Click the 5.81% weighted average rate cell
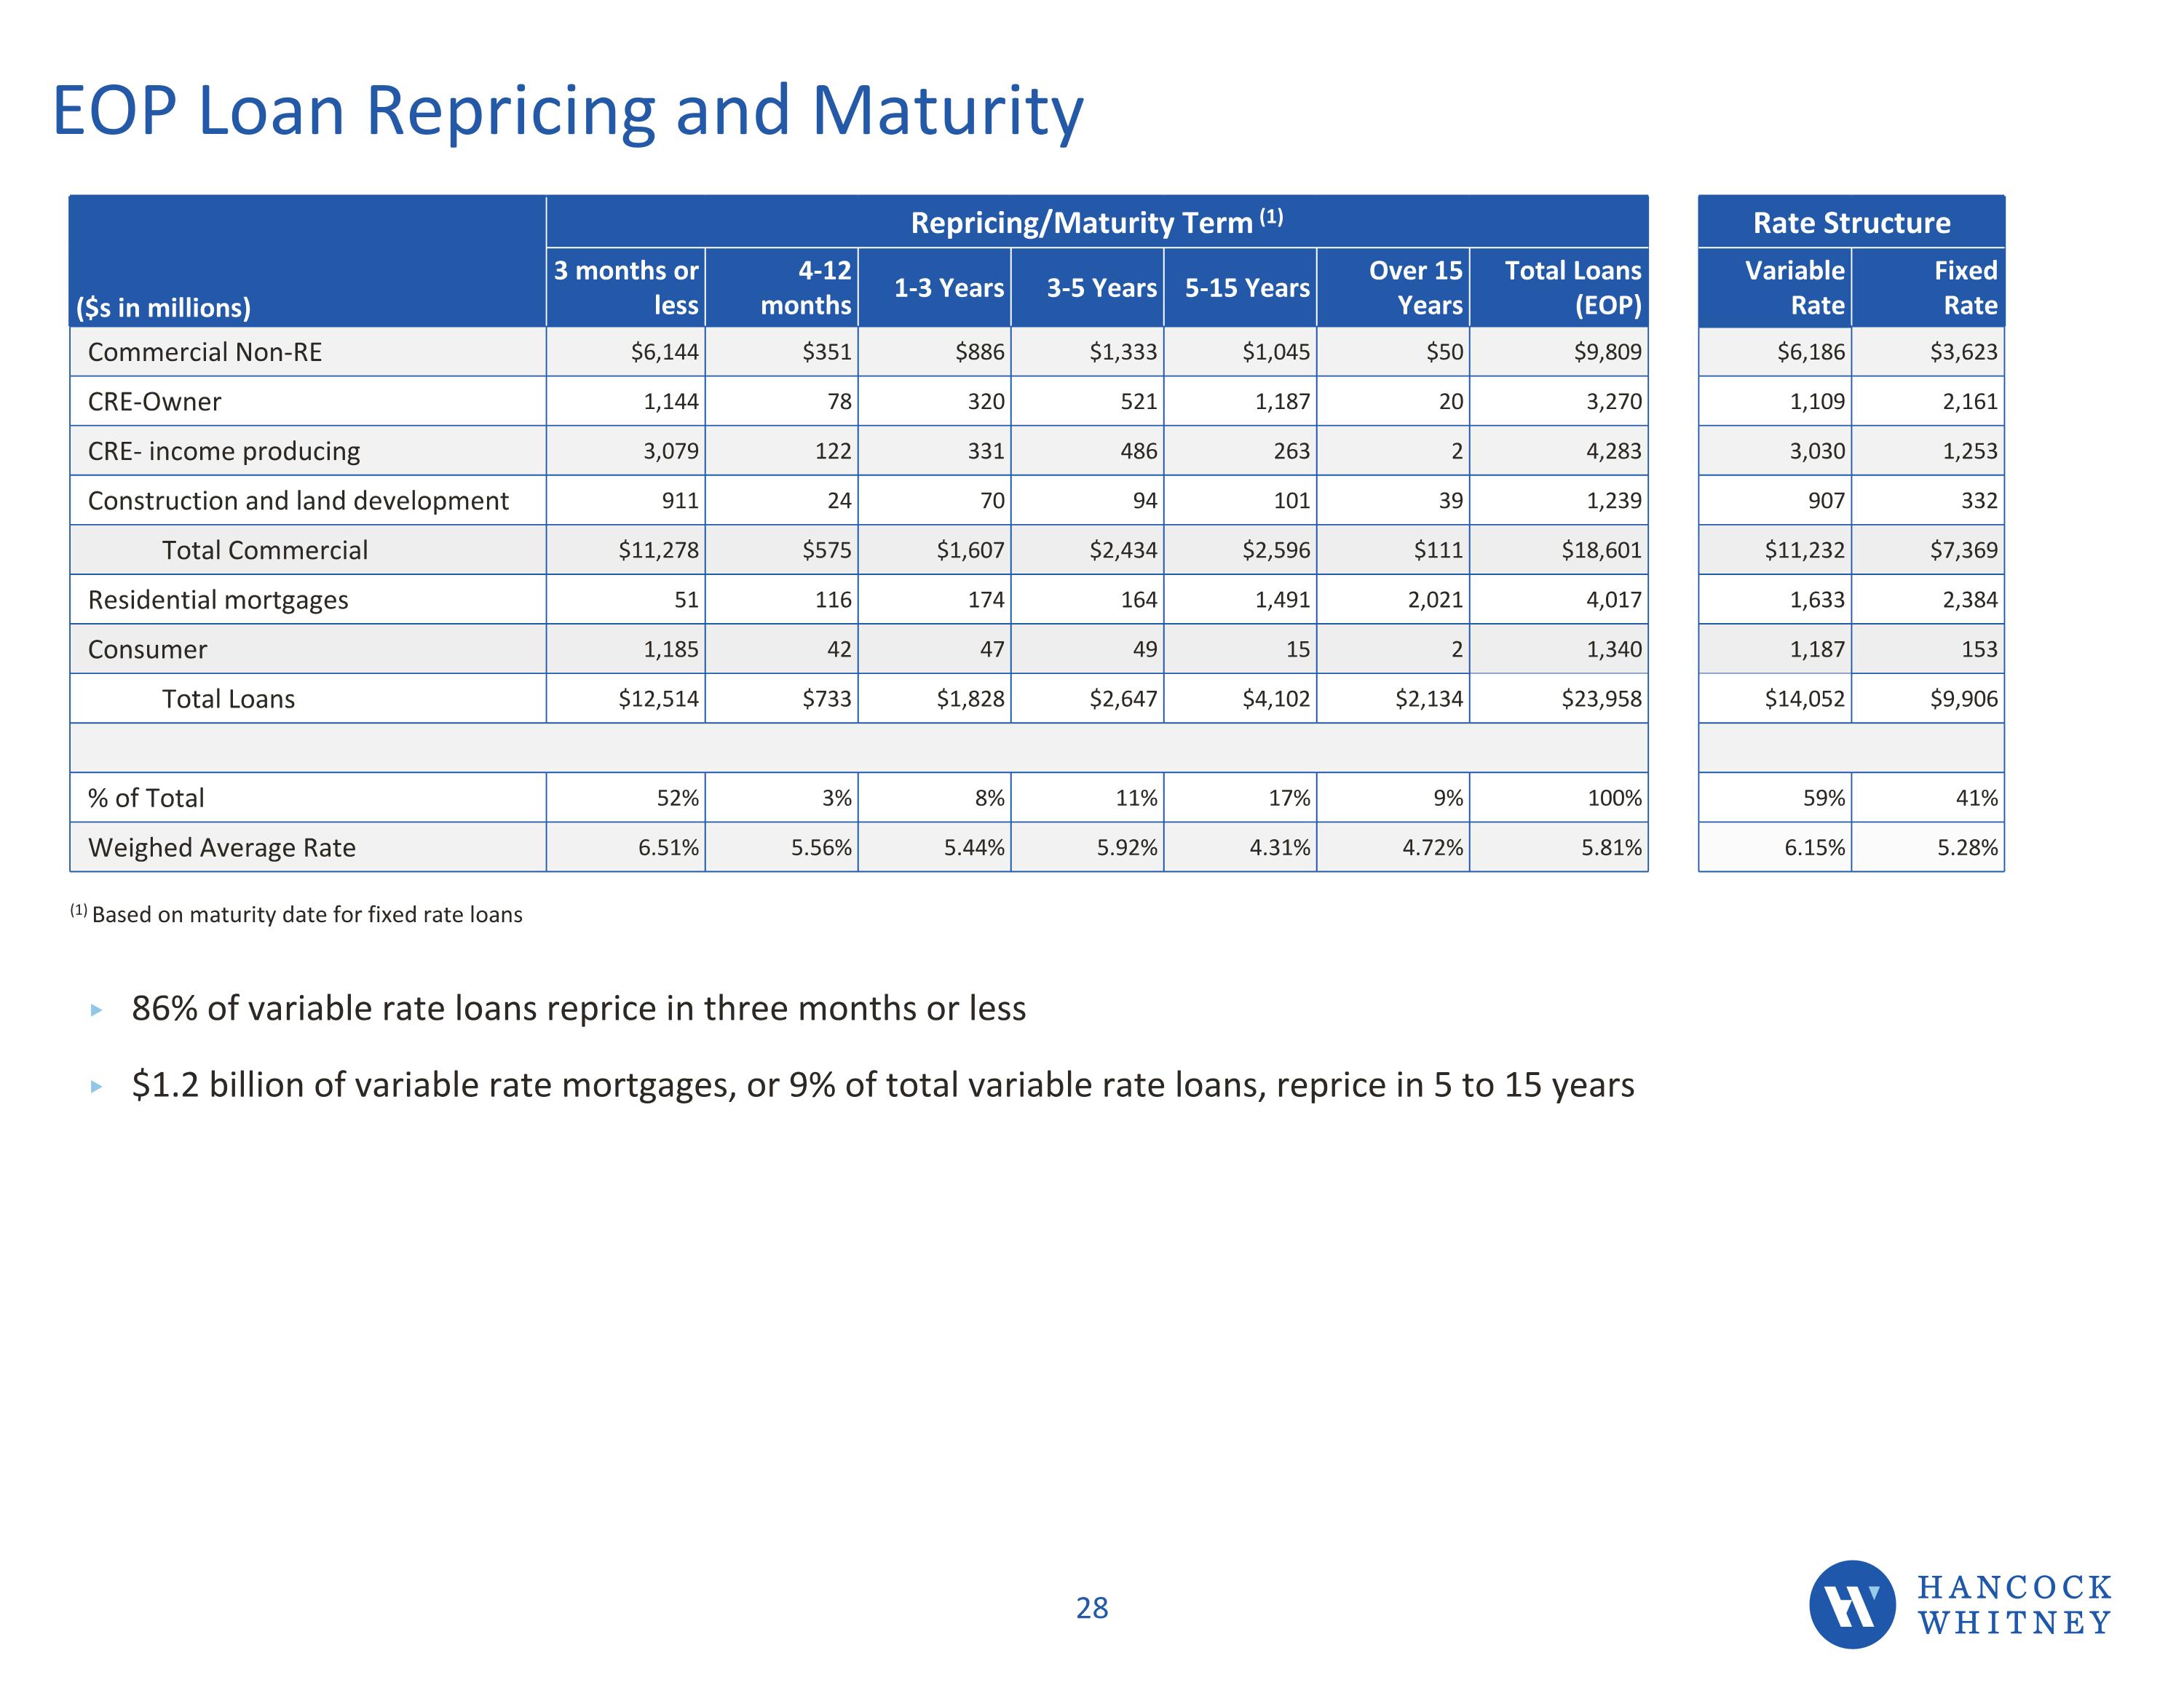Viewport: 2184px width, 1685px height. click(1610, 848)
